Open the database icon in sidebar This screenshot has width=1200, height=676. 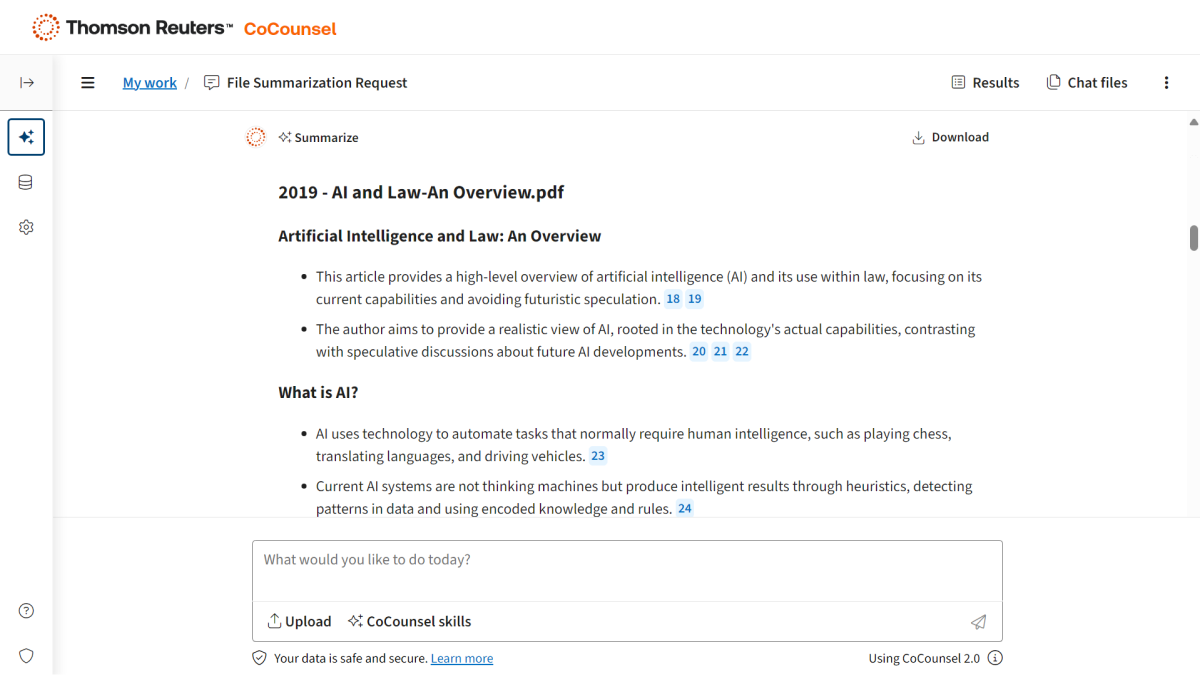coord(26,182)
